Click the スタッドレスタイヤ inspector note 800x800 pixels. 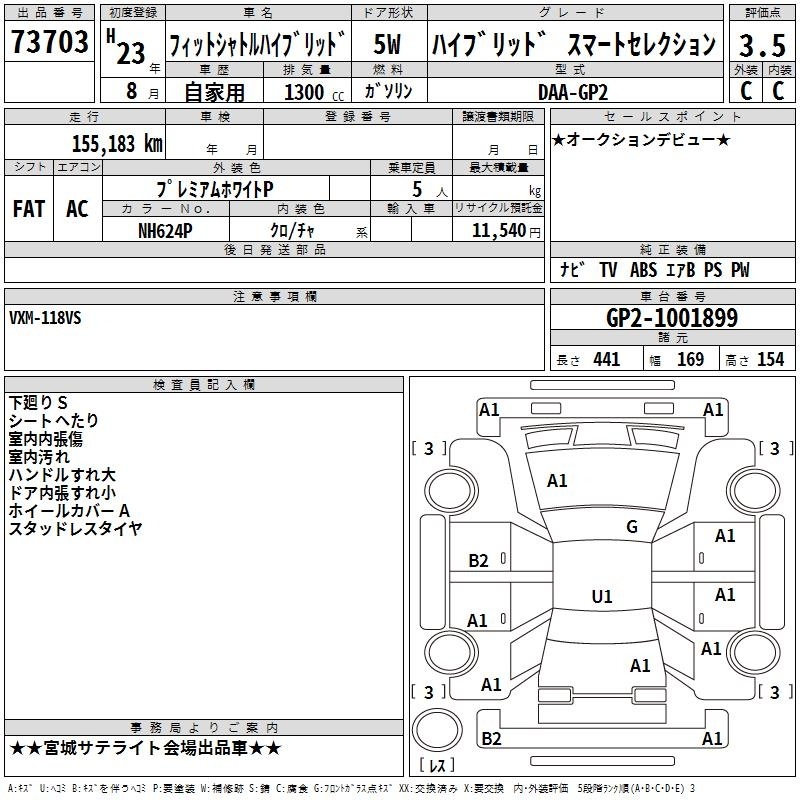(x=75, y=527)
